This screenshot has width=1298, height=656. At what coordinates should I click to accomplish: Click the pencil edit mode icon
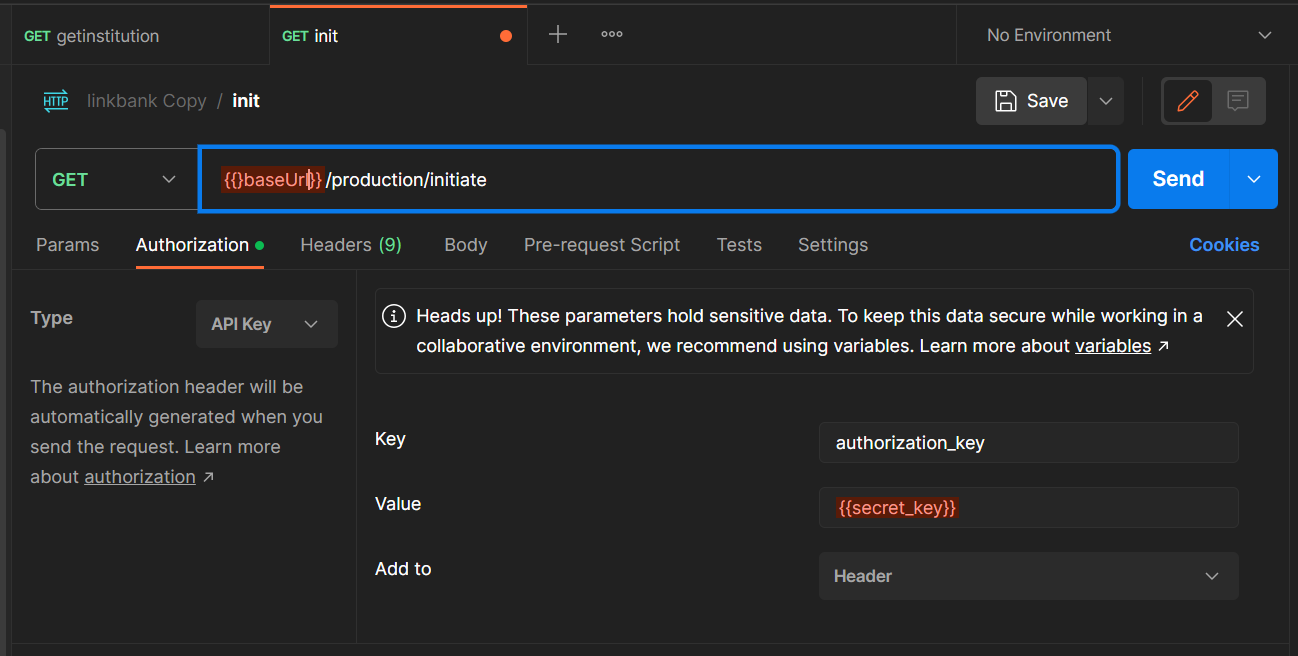[1188, 101]
